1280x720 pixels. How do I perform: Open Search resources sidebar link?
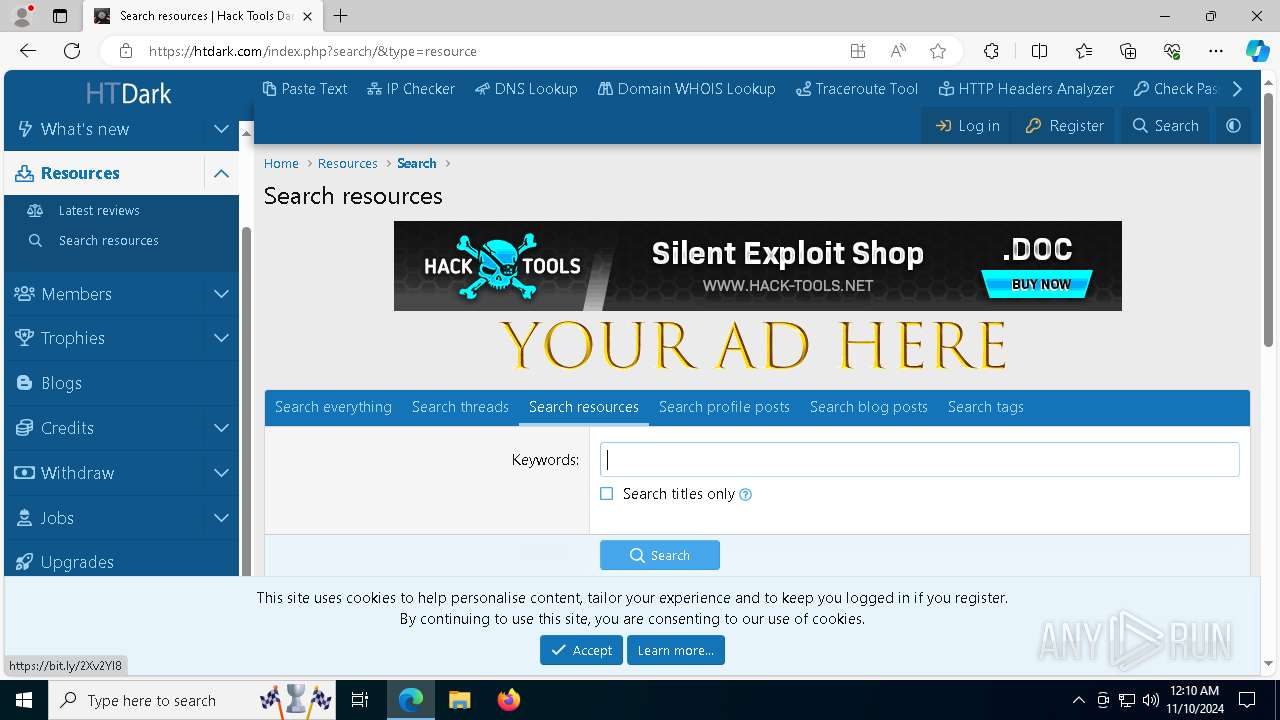108,241
